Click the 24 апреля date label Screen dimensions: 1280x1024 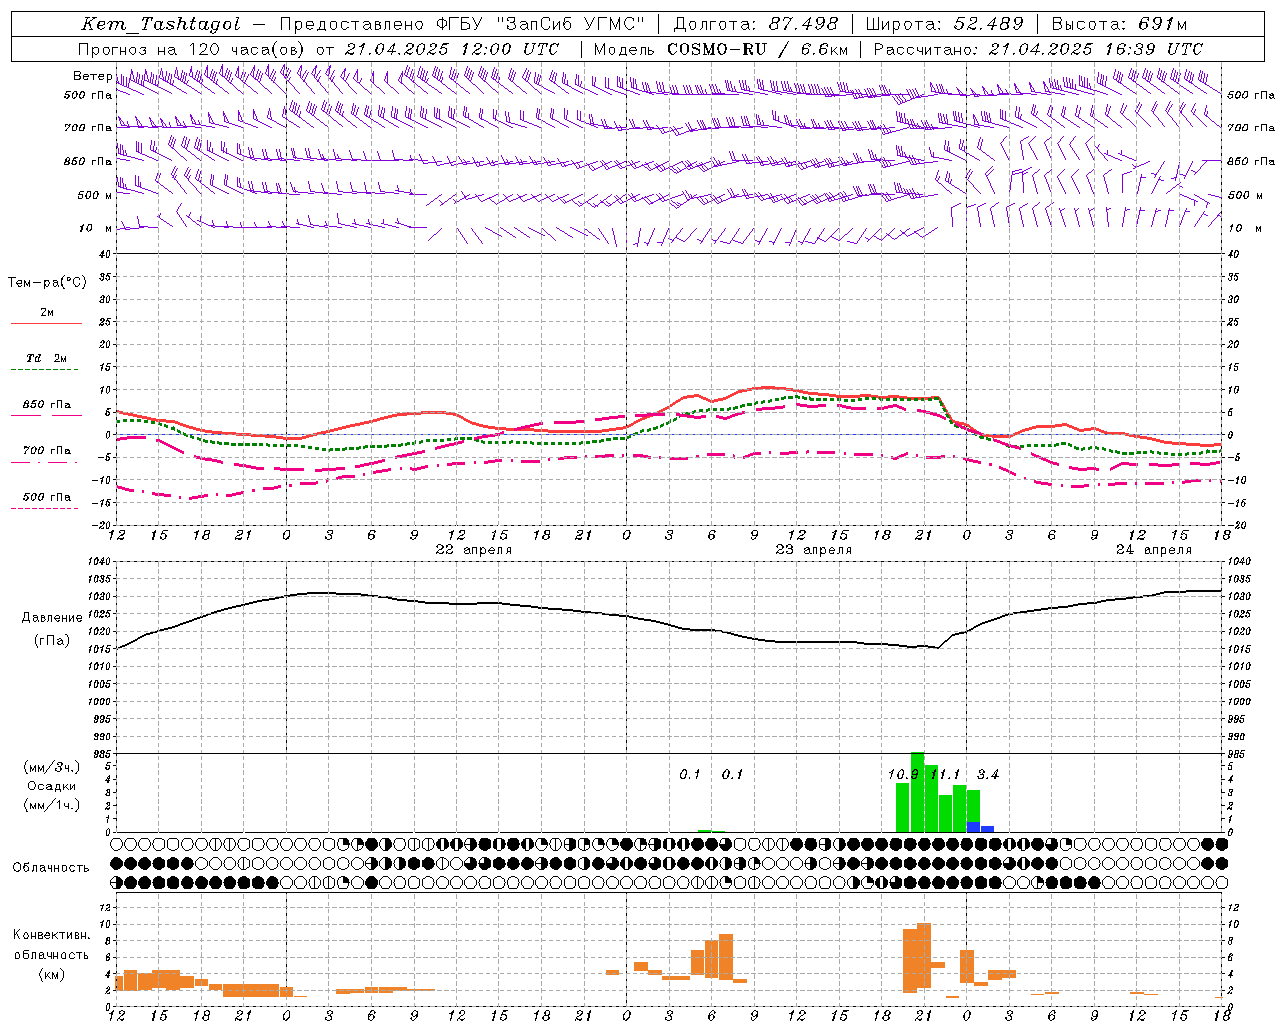coord(1154,550)
